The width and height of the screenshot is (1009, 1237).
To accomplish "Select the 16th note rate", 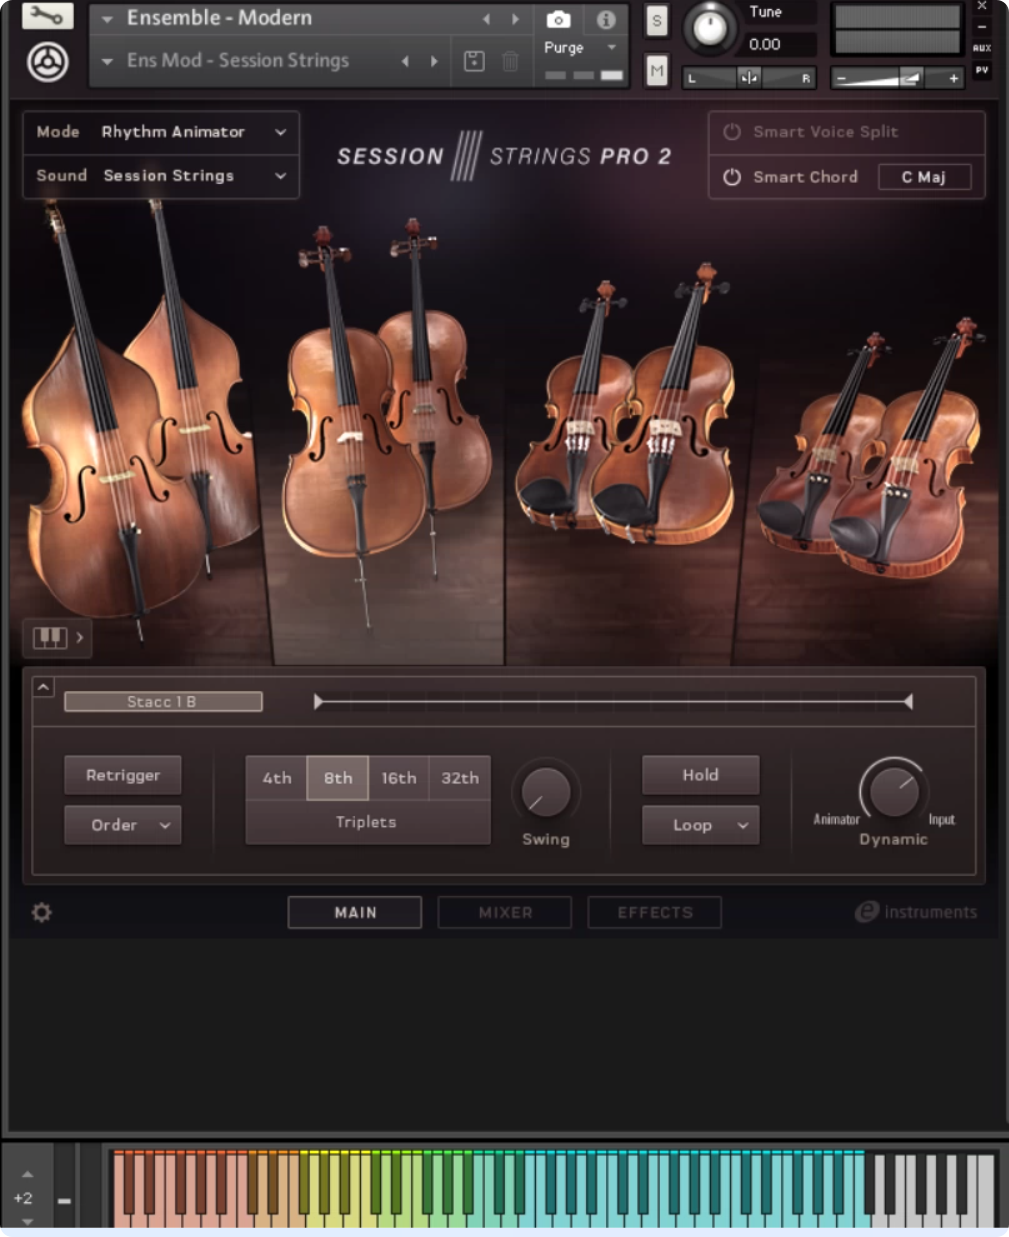I will [x=399, y=778].
